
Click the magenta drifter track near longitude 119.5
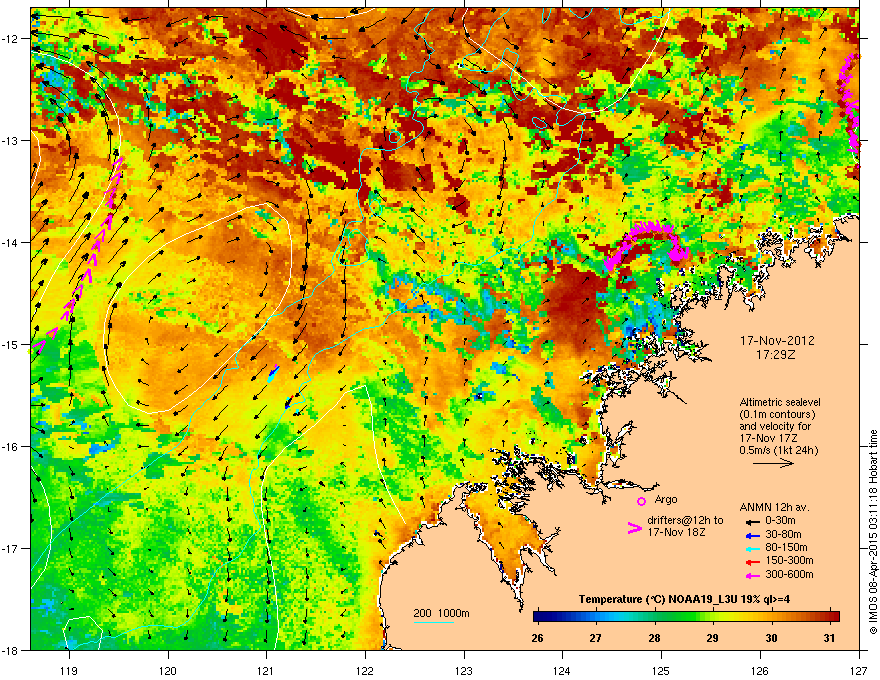tap(77, 256)
